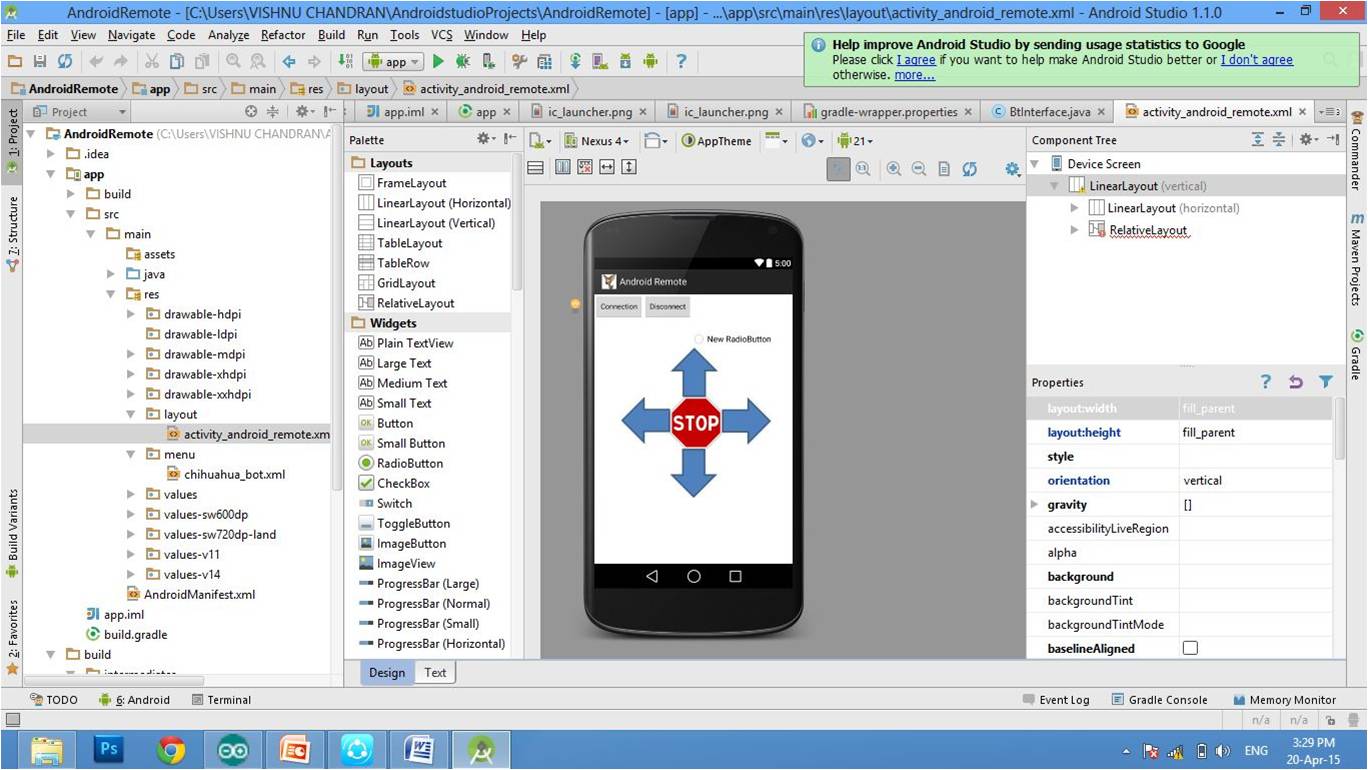Open the Nexus 4 device dropdown
The image size is (1368, 770).
click(x=597, y=141)
